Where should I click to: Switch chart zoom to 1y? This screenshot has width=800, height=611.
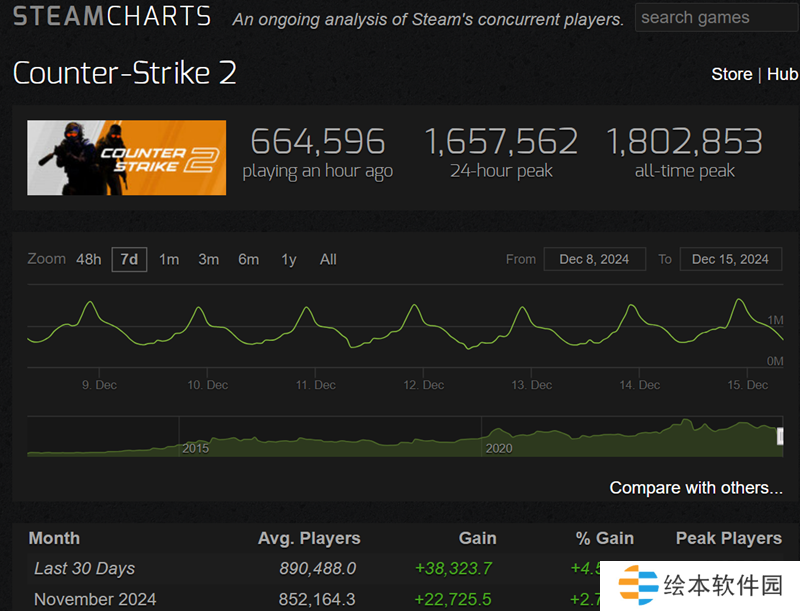pos(289,259)
